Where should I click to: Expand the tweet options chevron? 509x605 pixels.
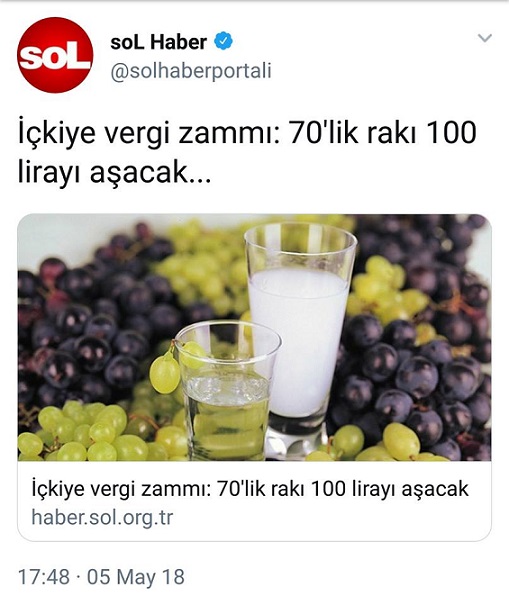(485, 38)
